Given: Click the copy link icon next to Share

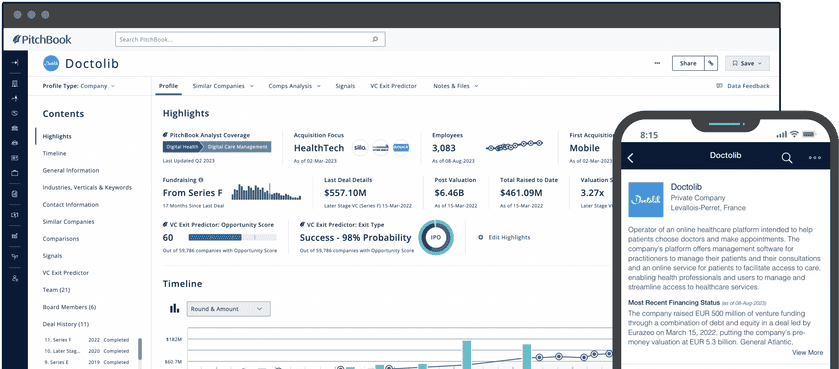Looking at the screenshot, I should [x=711, y=63].
